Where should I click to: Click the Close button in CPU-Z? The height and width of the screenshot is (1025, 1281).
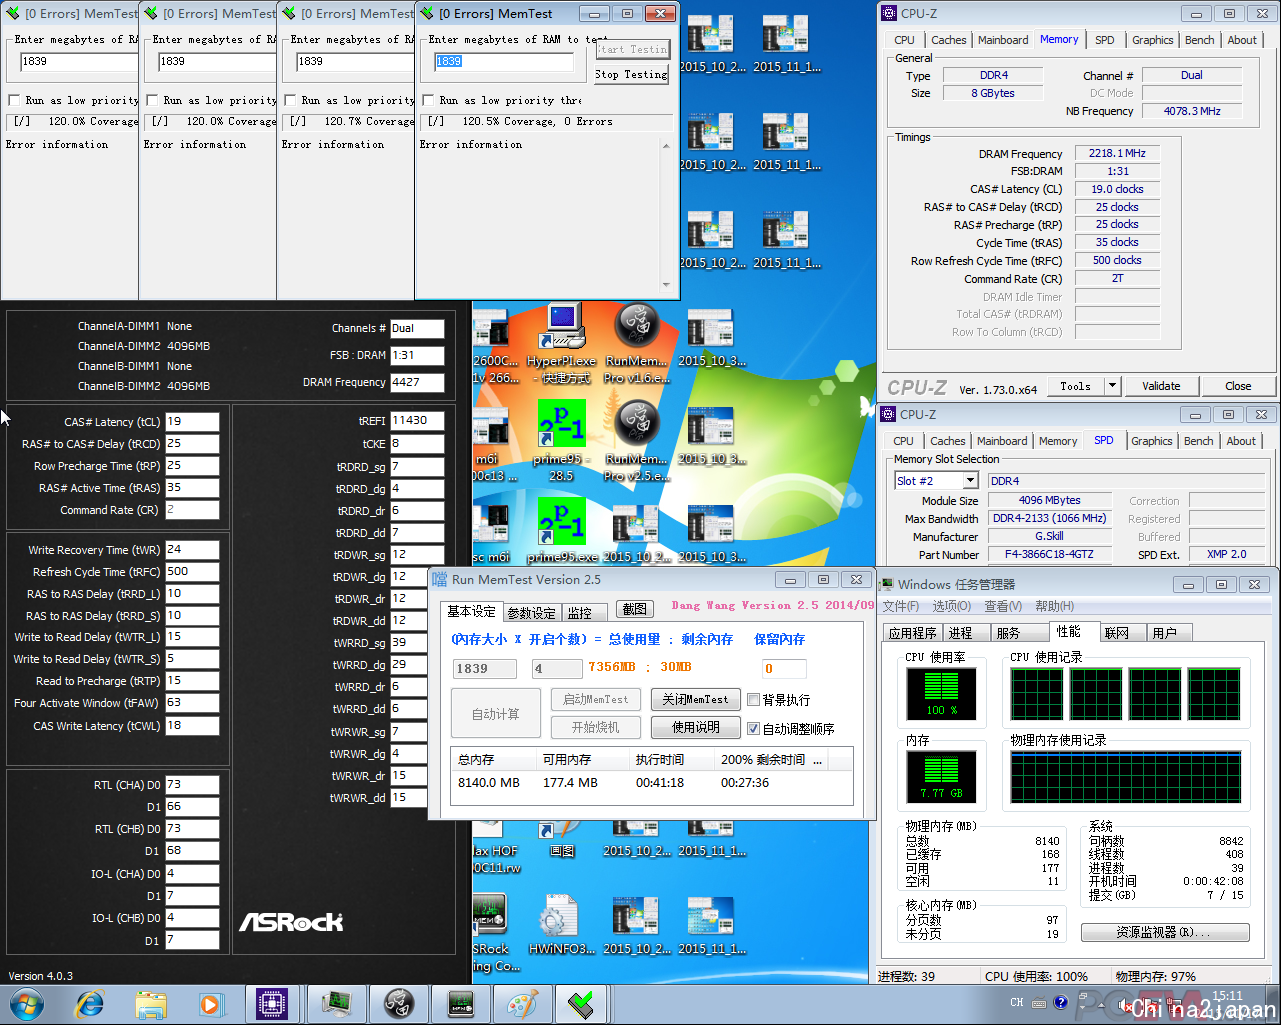(x=1238, y=386)
